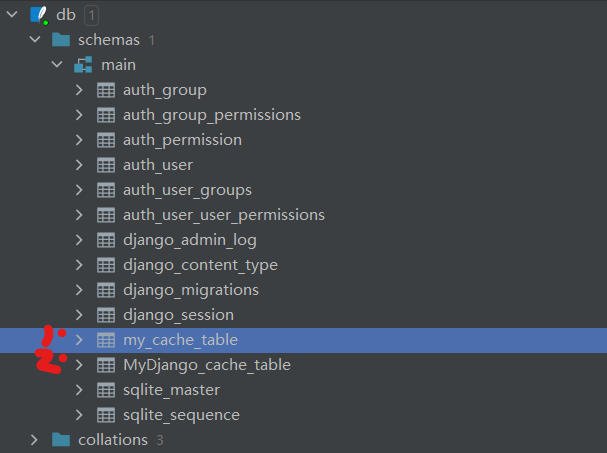The height and width of the screenshot is (453, 607).
Task: Collapse the main schema node
Action: (x=57, y=64)
